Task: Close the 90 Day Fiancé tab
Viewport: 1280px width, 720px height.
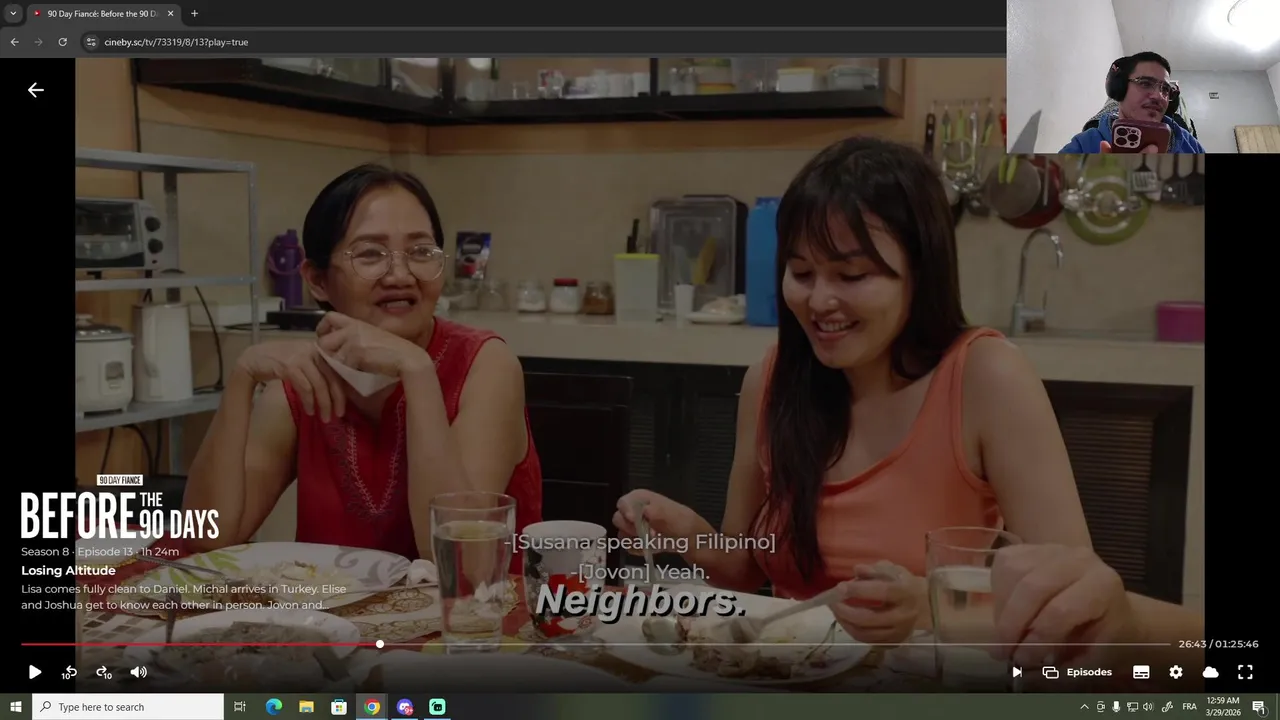Action: [x=170, y=14]
